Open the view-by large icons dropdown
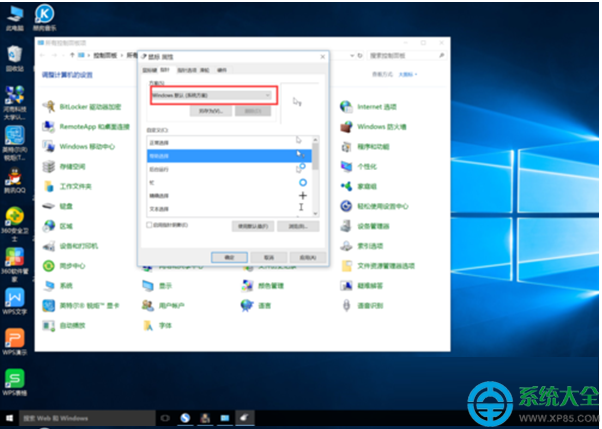Viewport: 602px width, 429px height. 408,74
